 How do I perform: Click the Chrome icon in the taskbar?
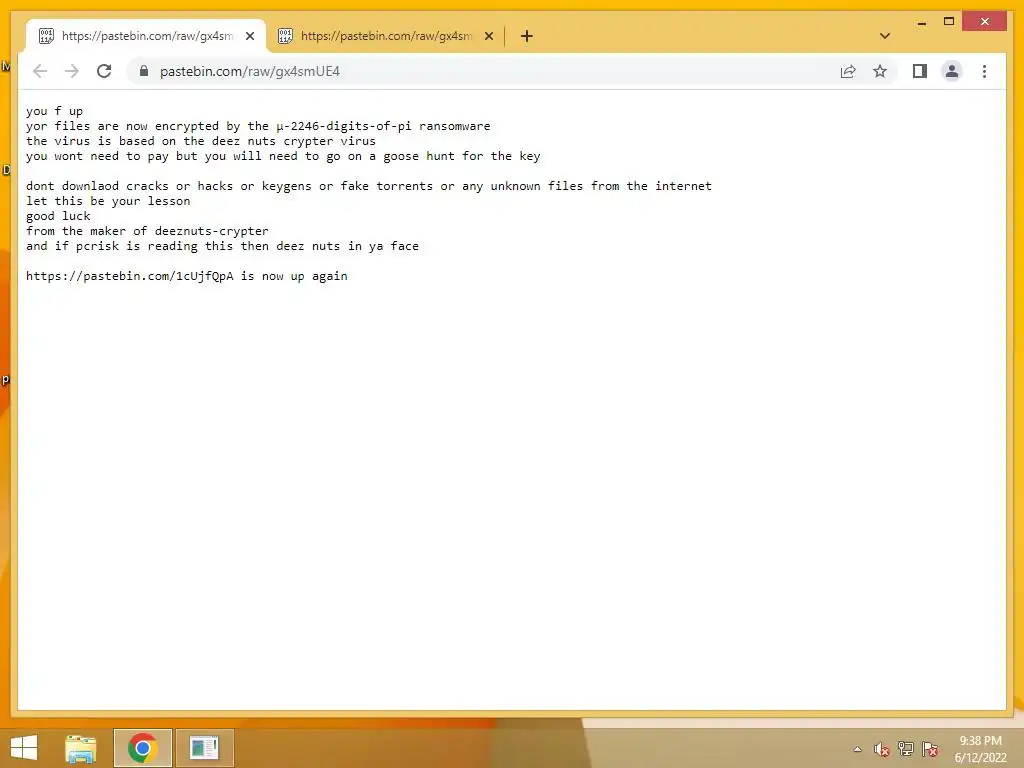click(142, 748)
